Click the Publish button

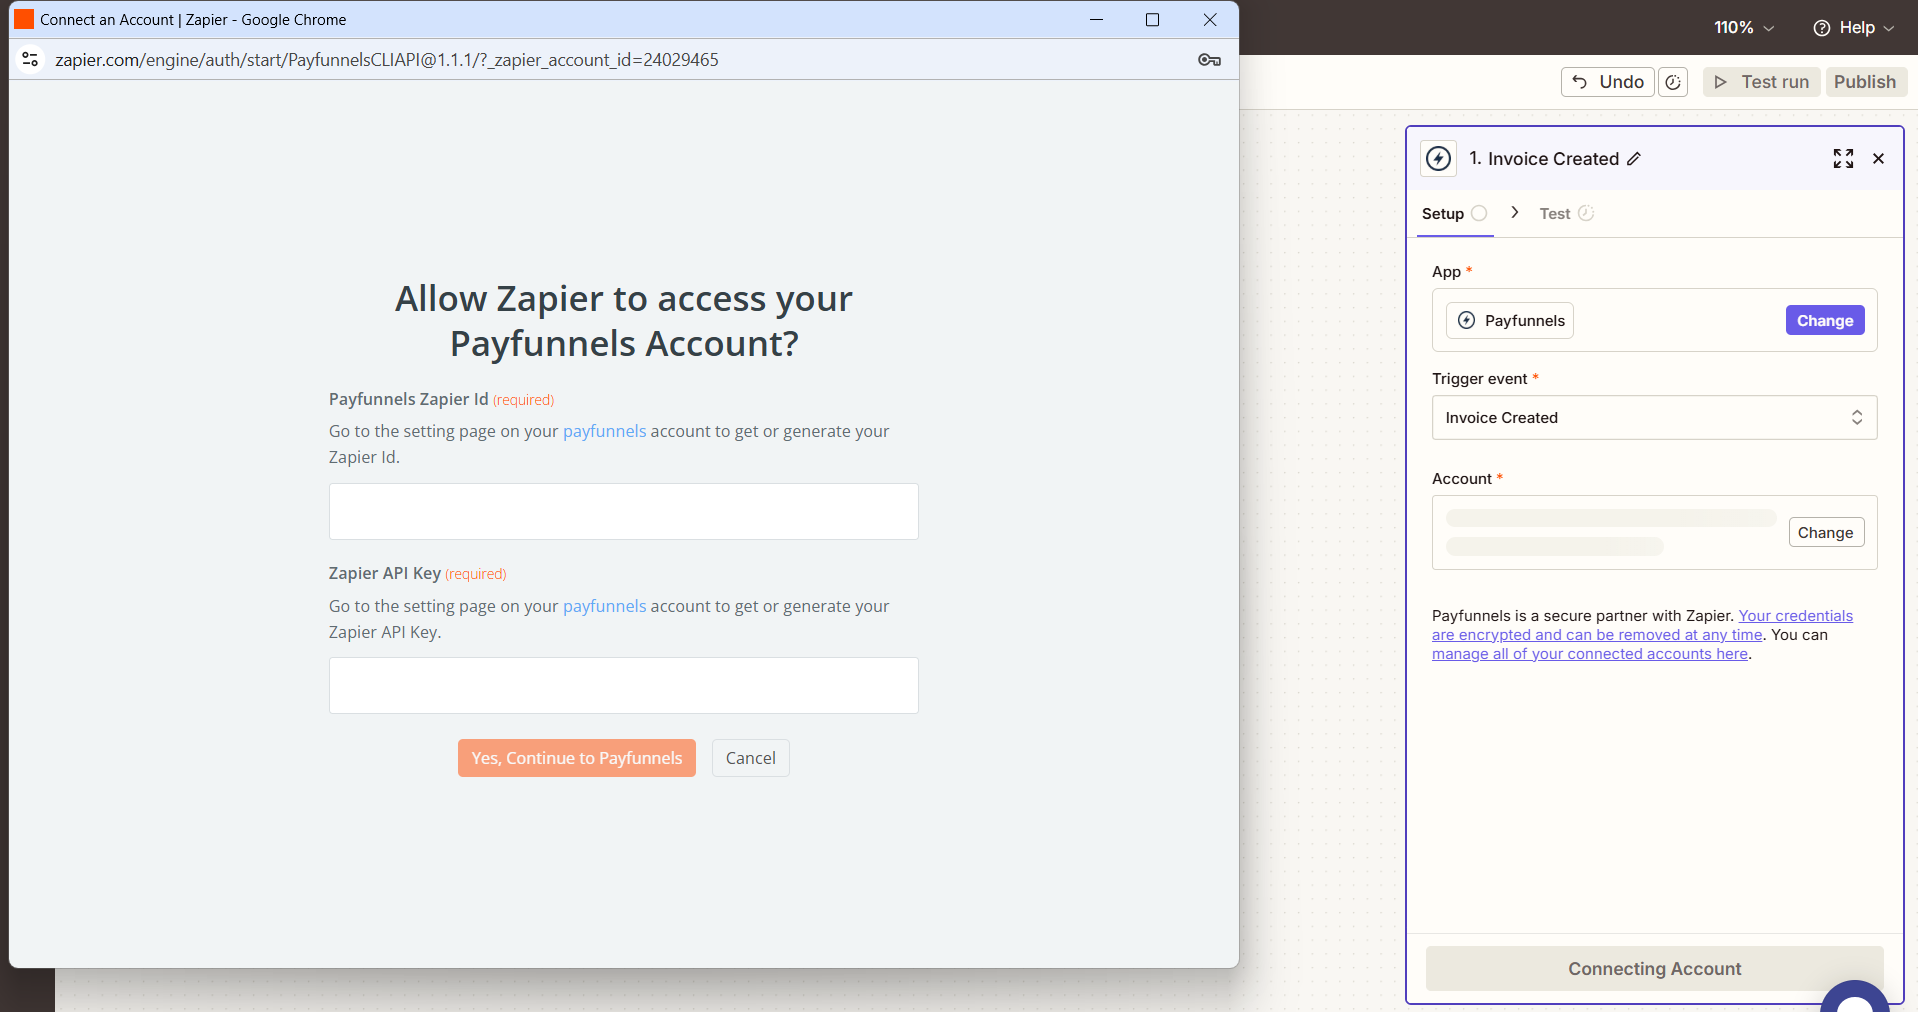tap(1865, 82)
